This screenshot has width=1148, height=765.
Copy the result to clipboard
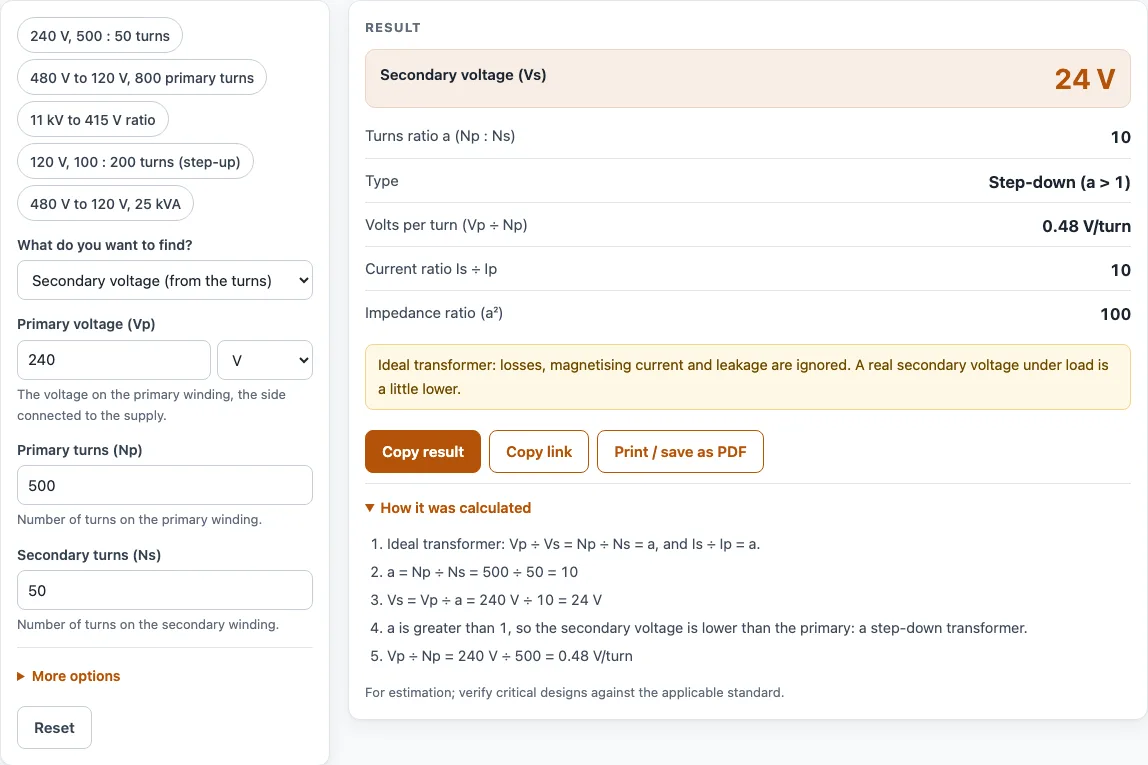(x=423, y=452)
